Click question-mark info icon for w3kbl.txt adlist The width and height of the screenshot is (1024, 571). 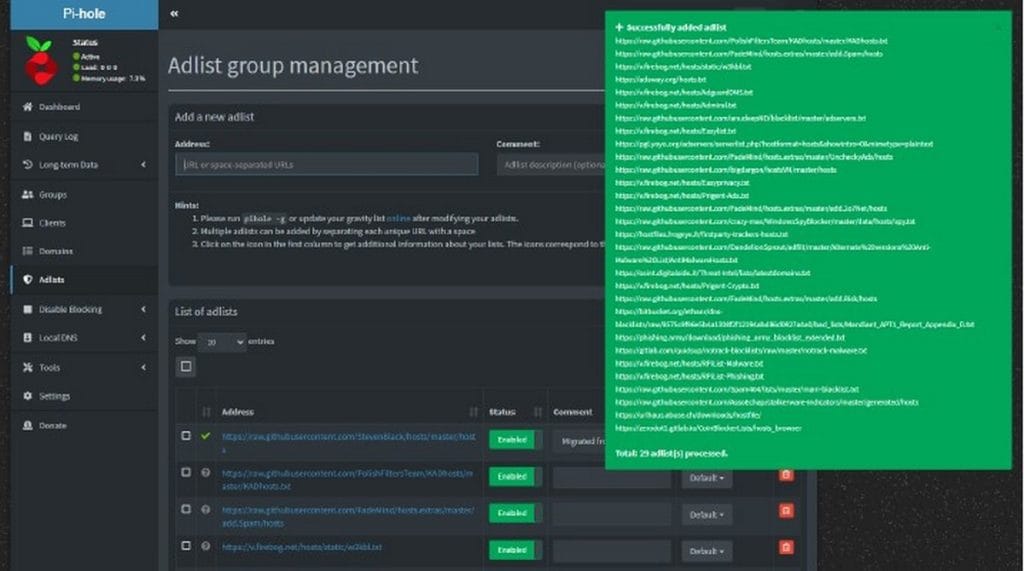coord(206,546)
